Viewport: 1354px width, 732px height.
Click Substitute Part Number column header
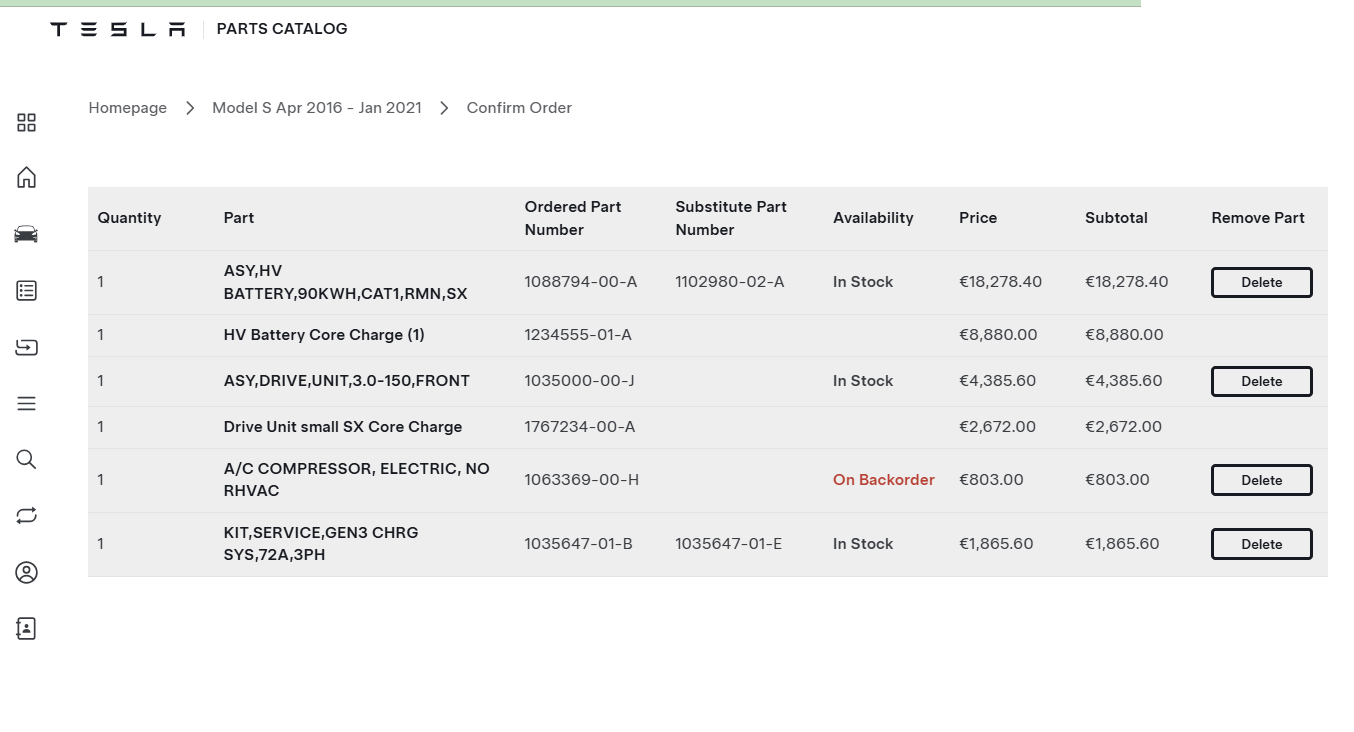tap(731, 218)
